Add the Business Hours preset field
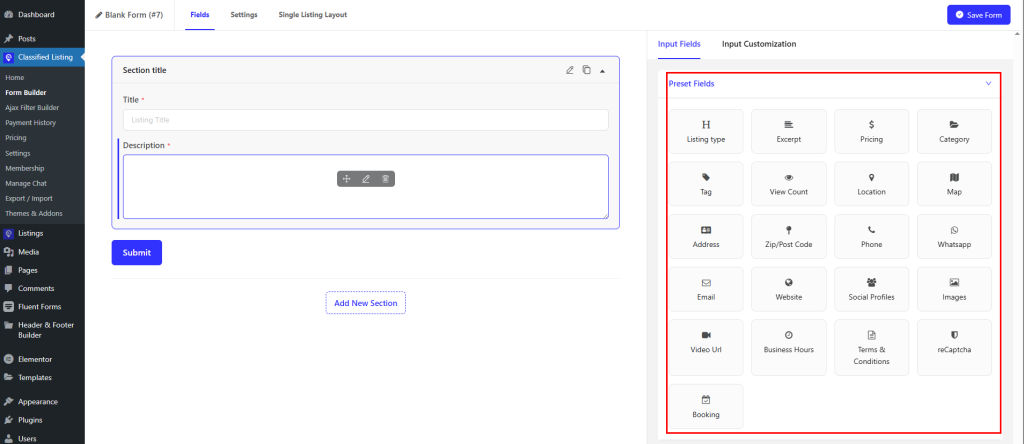 (789, 347)
